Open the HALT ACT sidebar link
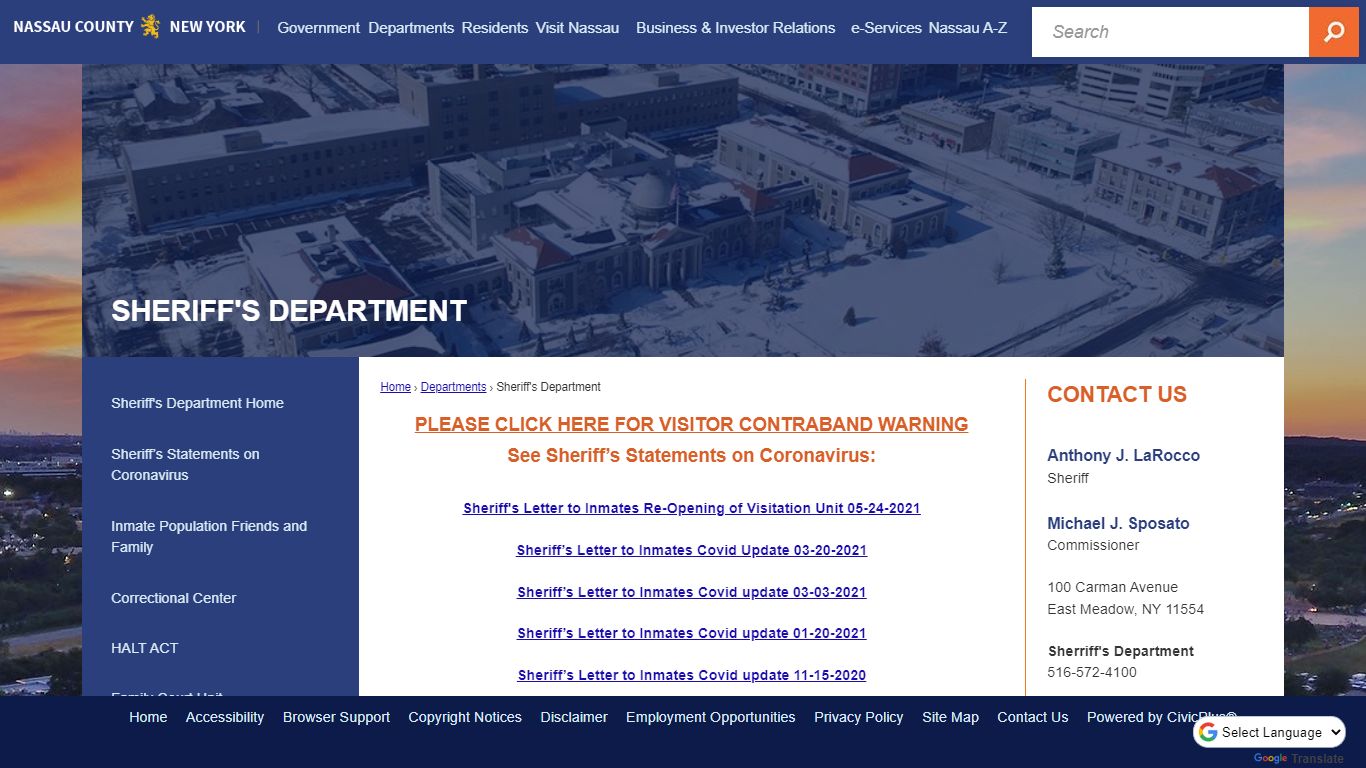 (144, 648)
